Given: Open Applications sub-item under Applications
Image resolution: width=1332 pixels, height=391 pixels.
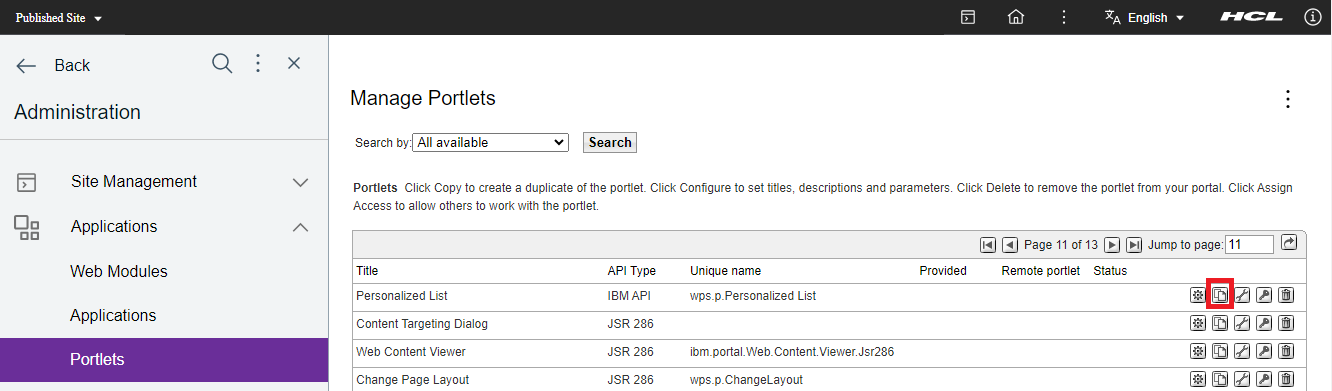Looking at the screenshot, I should 113,315.
